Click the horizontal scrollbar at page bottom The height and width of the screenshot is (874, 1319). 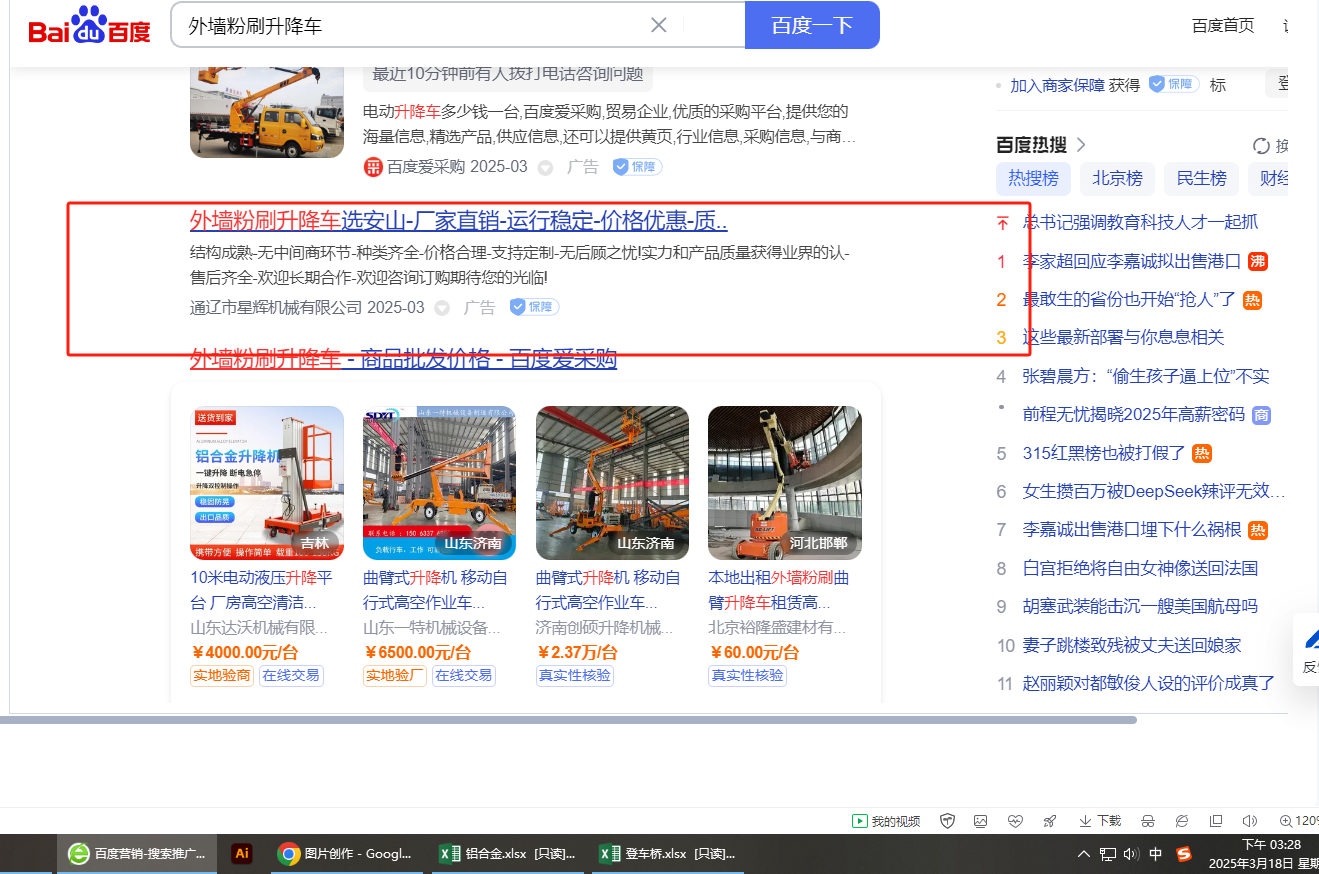568,719
